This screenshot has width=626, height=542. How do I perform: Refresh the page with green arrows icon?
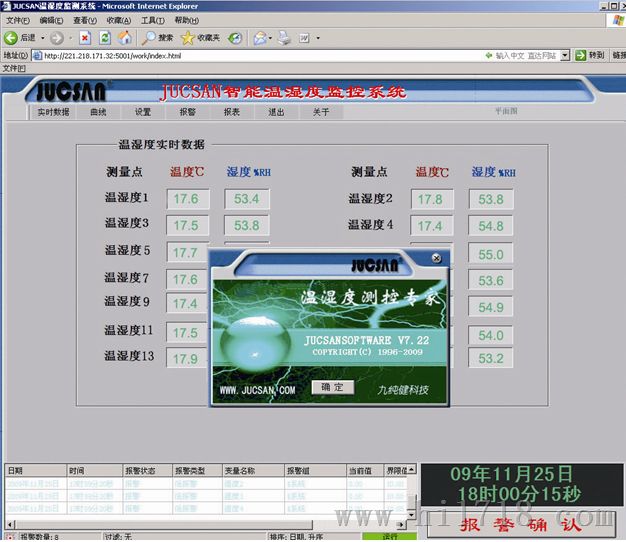tap(105, 38)
